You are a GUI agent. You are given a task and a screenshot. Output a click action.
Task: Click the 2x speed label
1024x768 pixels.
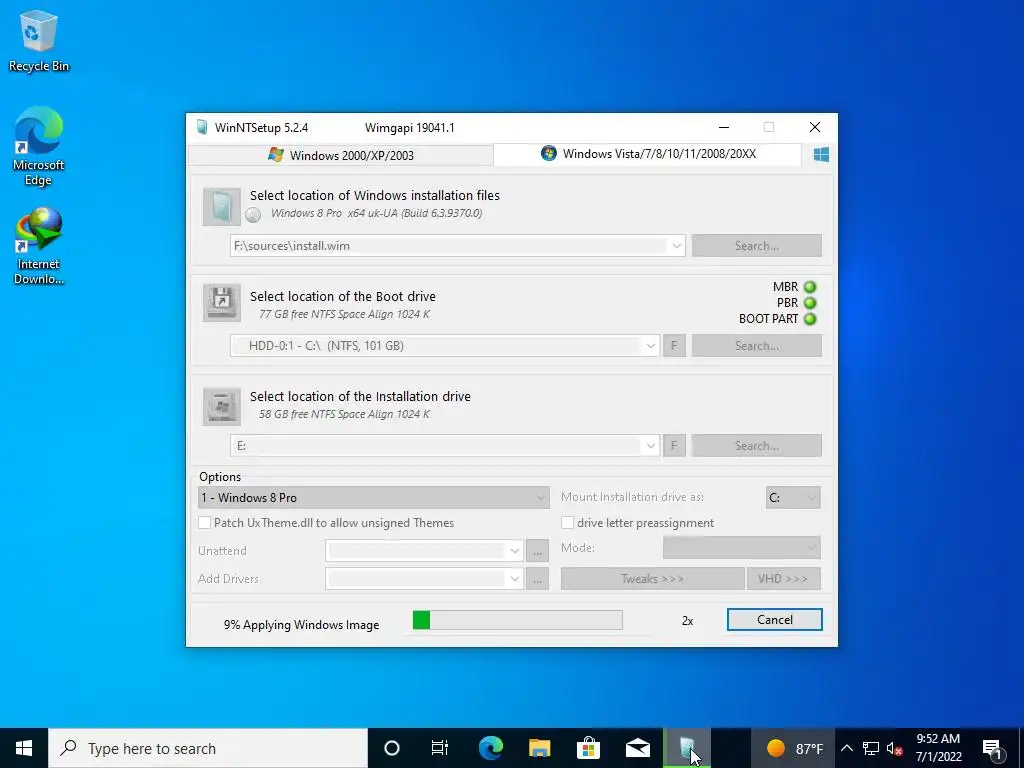pyautogui.click(x=687, y=621)
